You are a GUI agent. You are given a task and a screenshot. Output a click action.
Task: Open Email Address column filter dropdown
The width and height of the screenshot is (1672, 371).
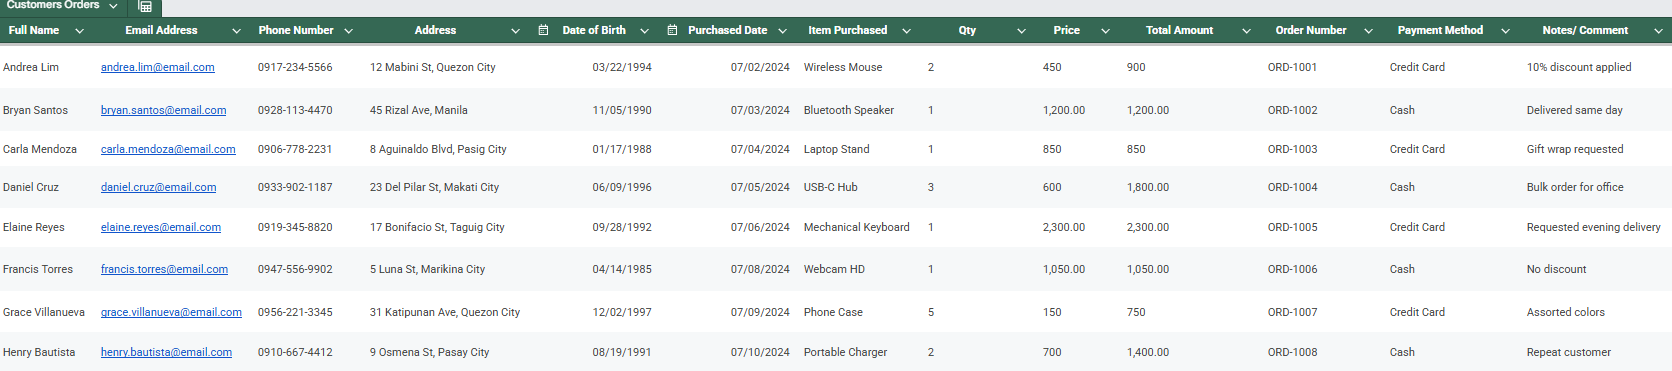click(x=236, y=31)
